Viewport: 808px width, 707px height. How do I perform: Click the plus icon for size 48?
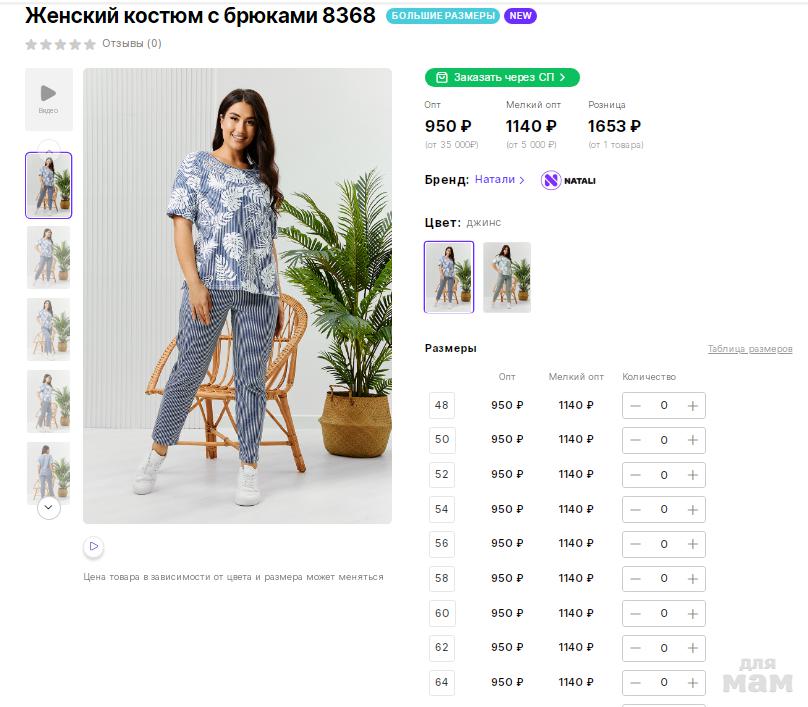click(692, 406)
